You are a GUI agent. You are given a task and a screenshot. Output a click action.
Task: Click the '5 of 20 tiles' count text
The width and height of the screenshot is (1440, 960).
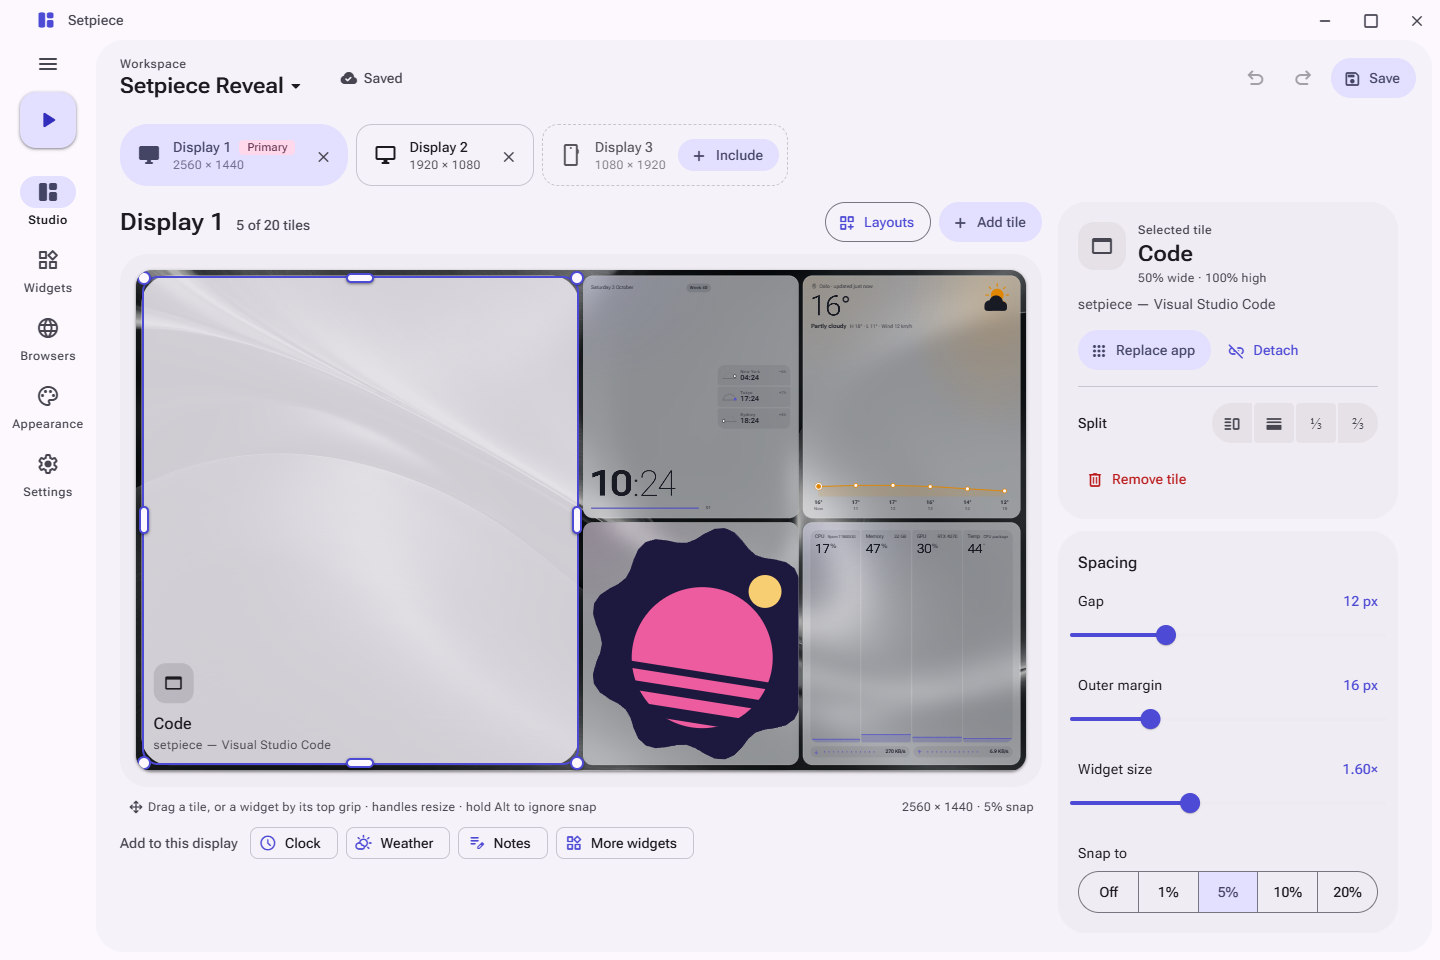tap(273, 225)
